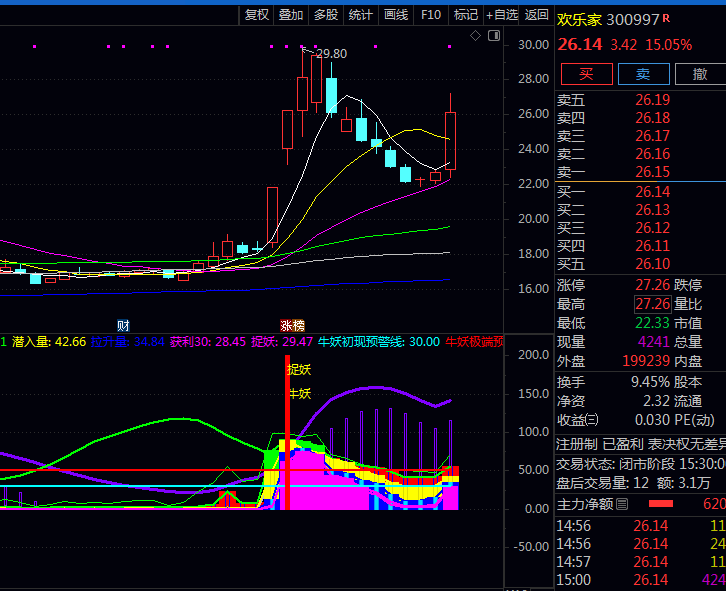Open the 画线 drawing tool
The image size is (726, 591).
click(x=396, y=14)
